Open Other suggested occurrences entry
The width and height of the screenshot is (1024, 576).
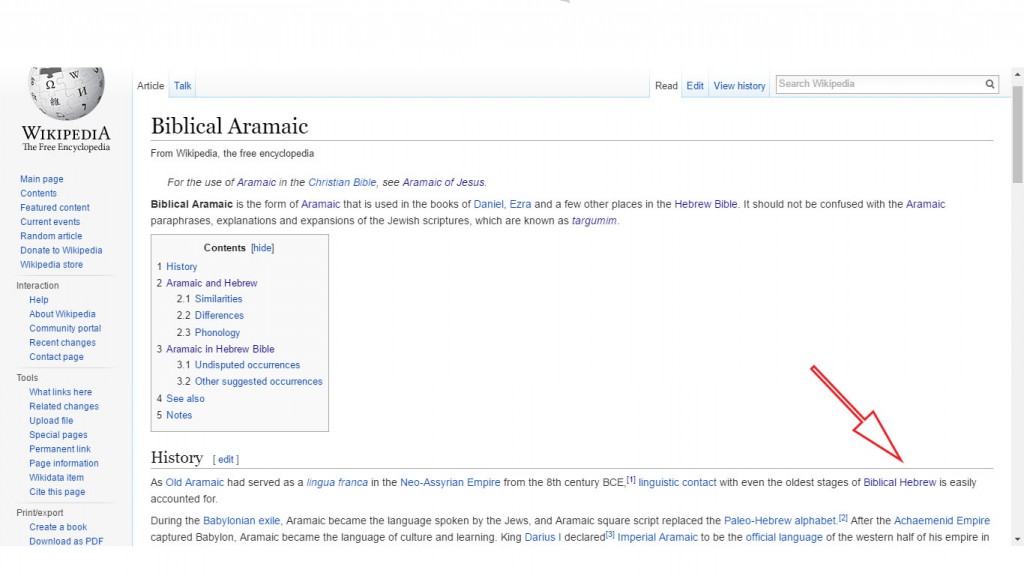pos(259,381)
